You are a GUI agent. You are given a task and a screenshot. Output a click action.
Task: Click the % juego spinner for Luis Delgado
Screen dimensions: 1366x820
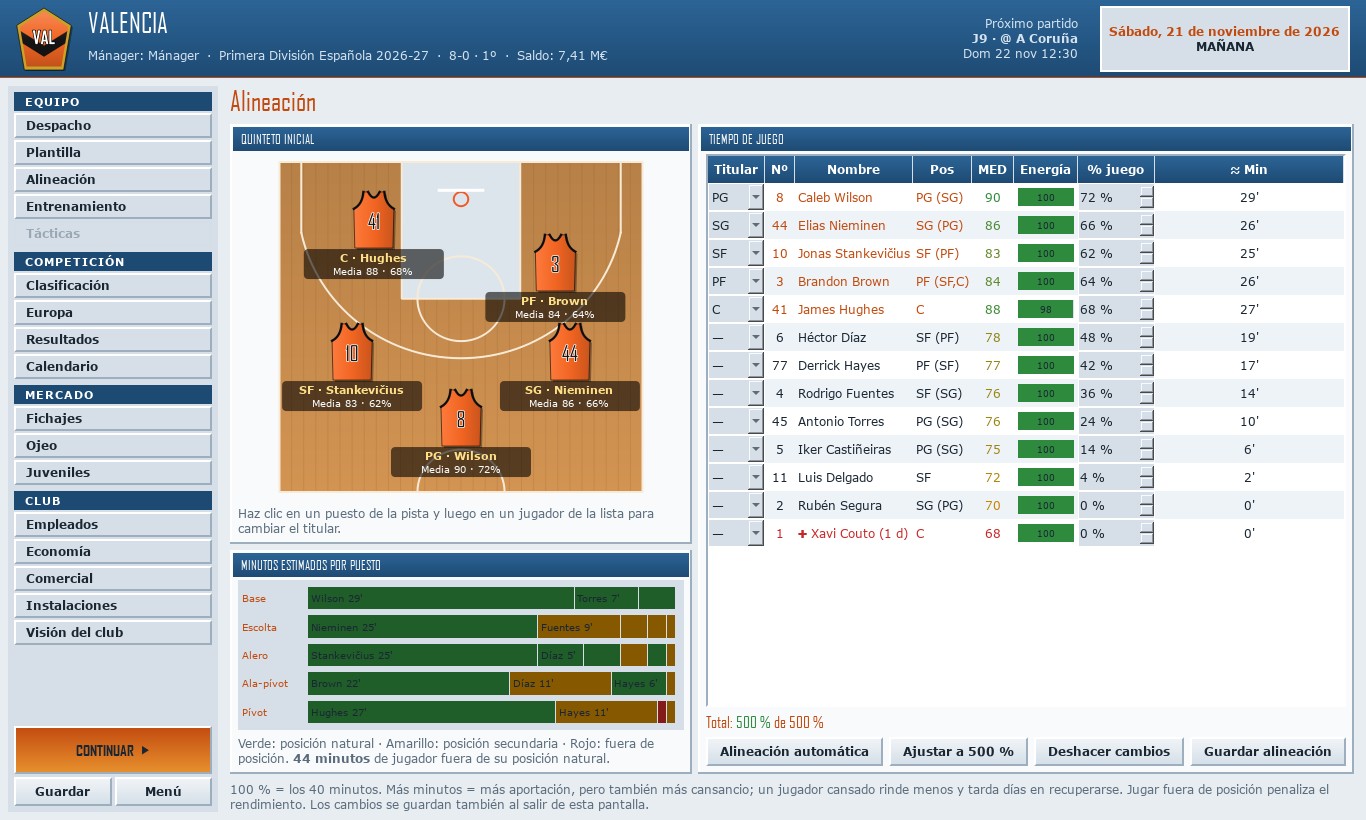pyautogui.click(x=1146, y=478)
